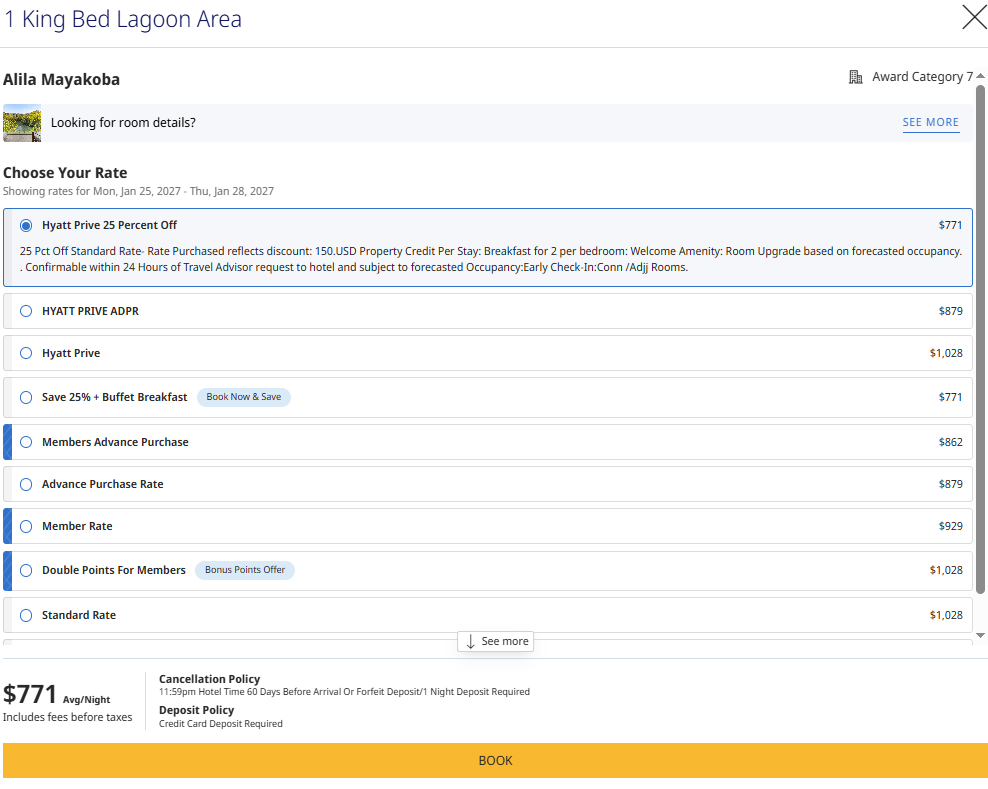
Task: Click the Book Now & Save badge
Action: [x=244, y=397]
